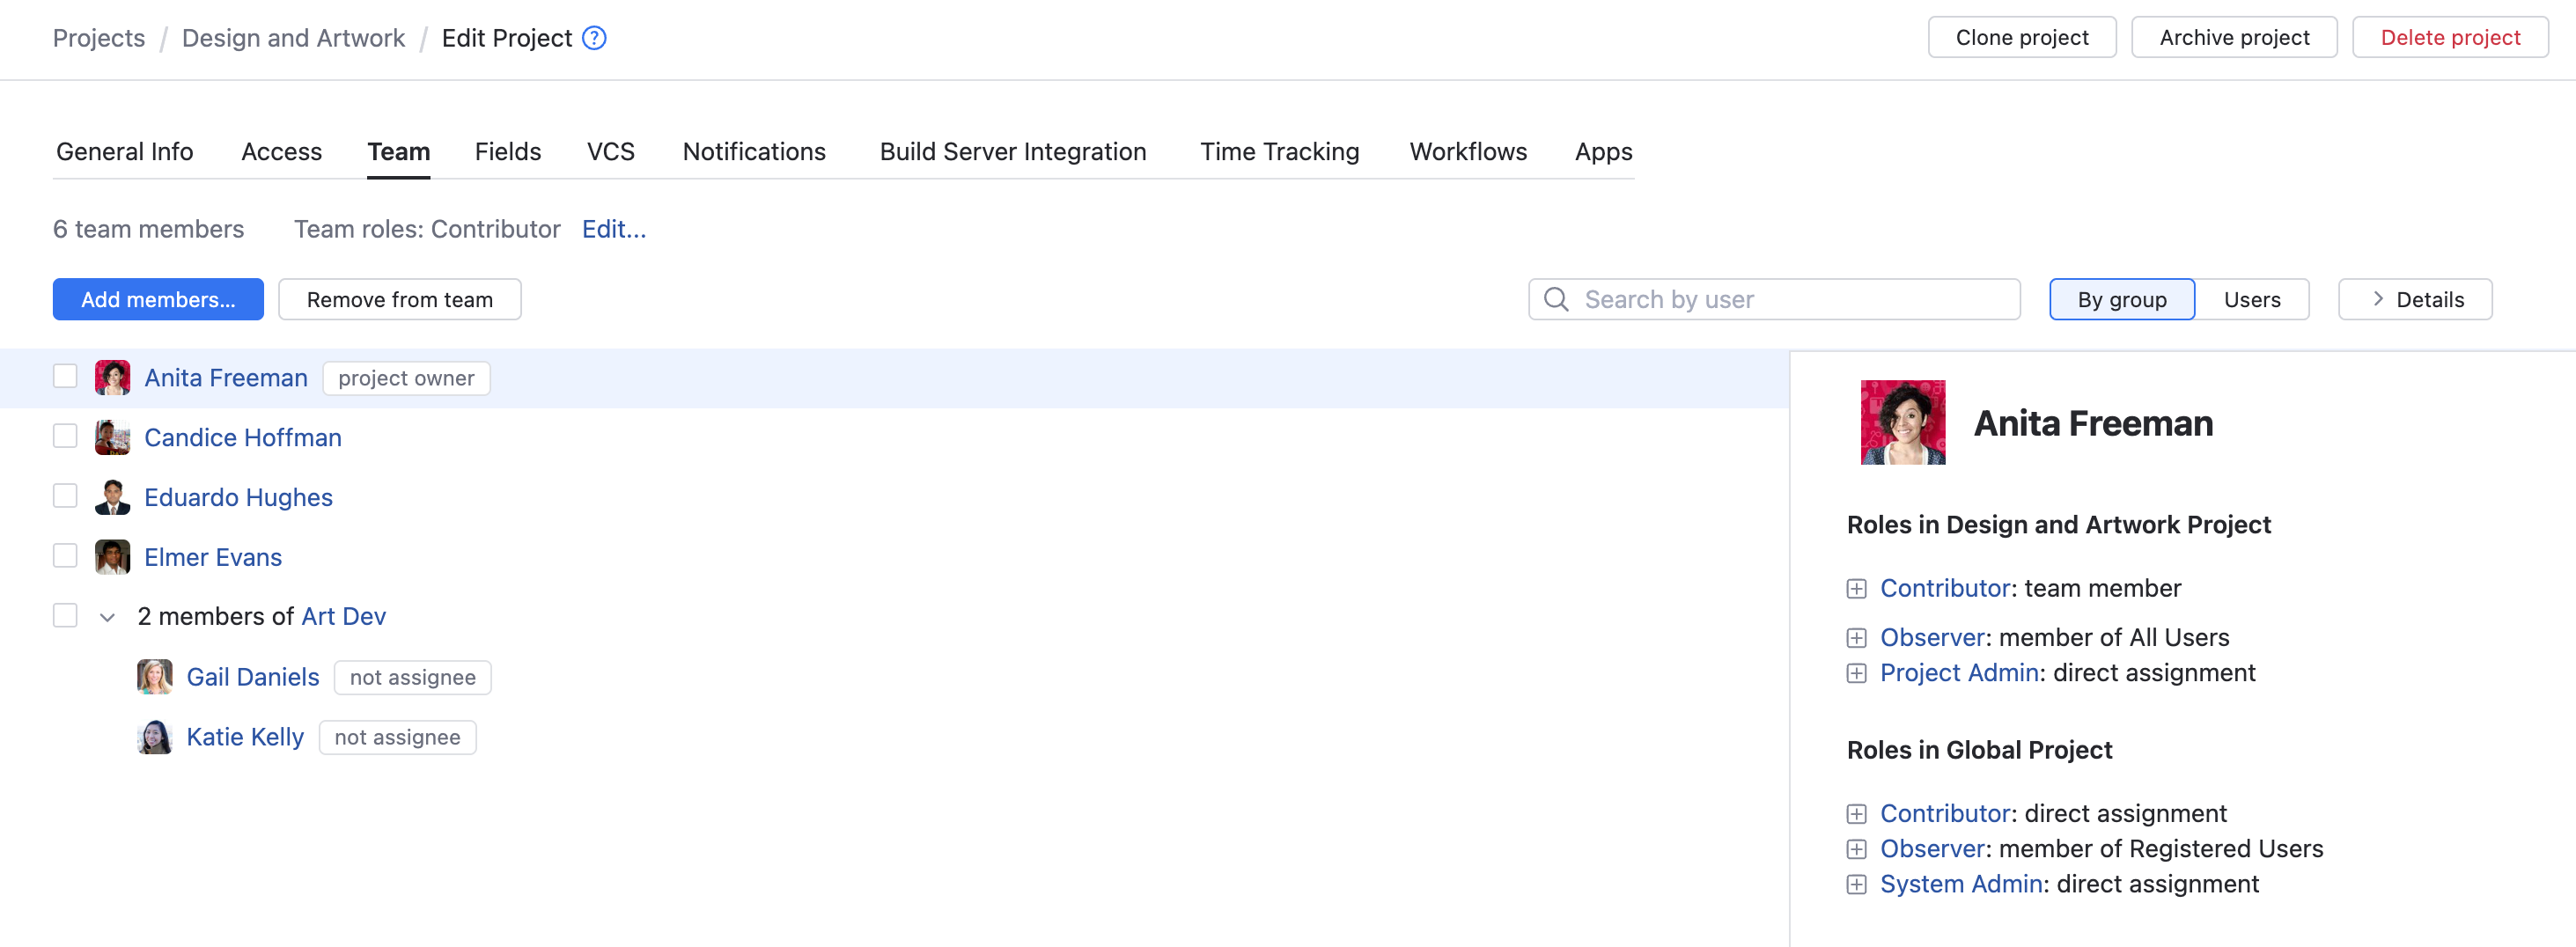This screenshot has height=947, width=2576.
Task: Open the Apps tab
Action: [1603, 152]
